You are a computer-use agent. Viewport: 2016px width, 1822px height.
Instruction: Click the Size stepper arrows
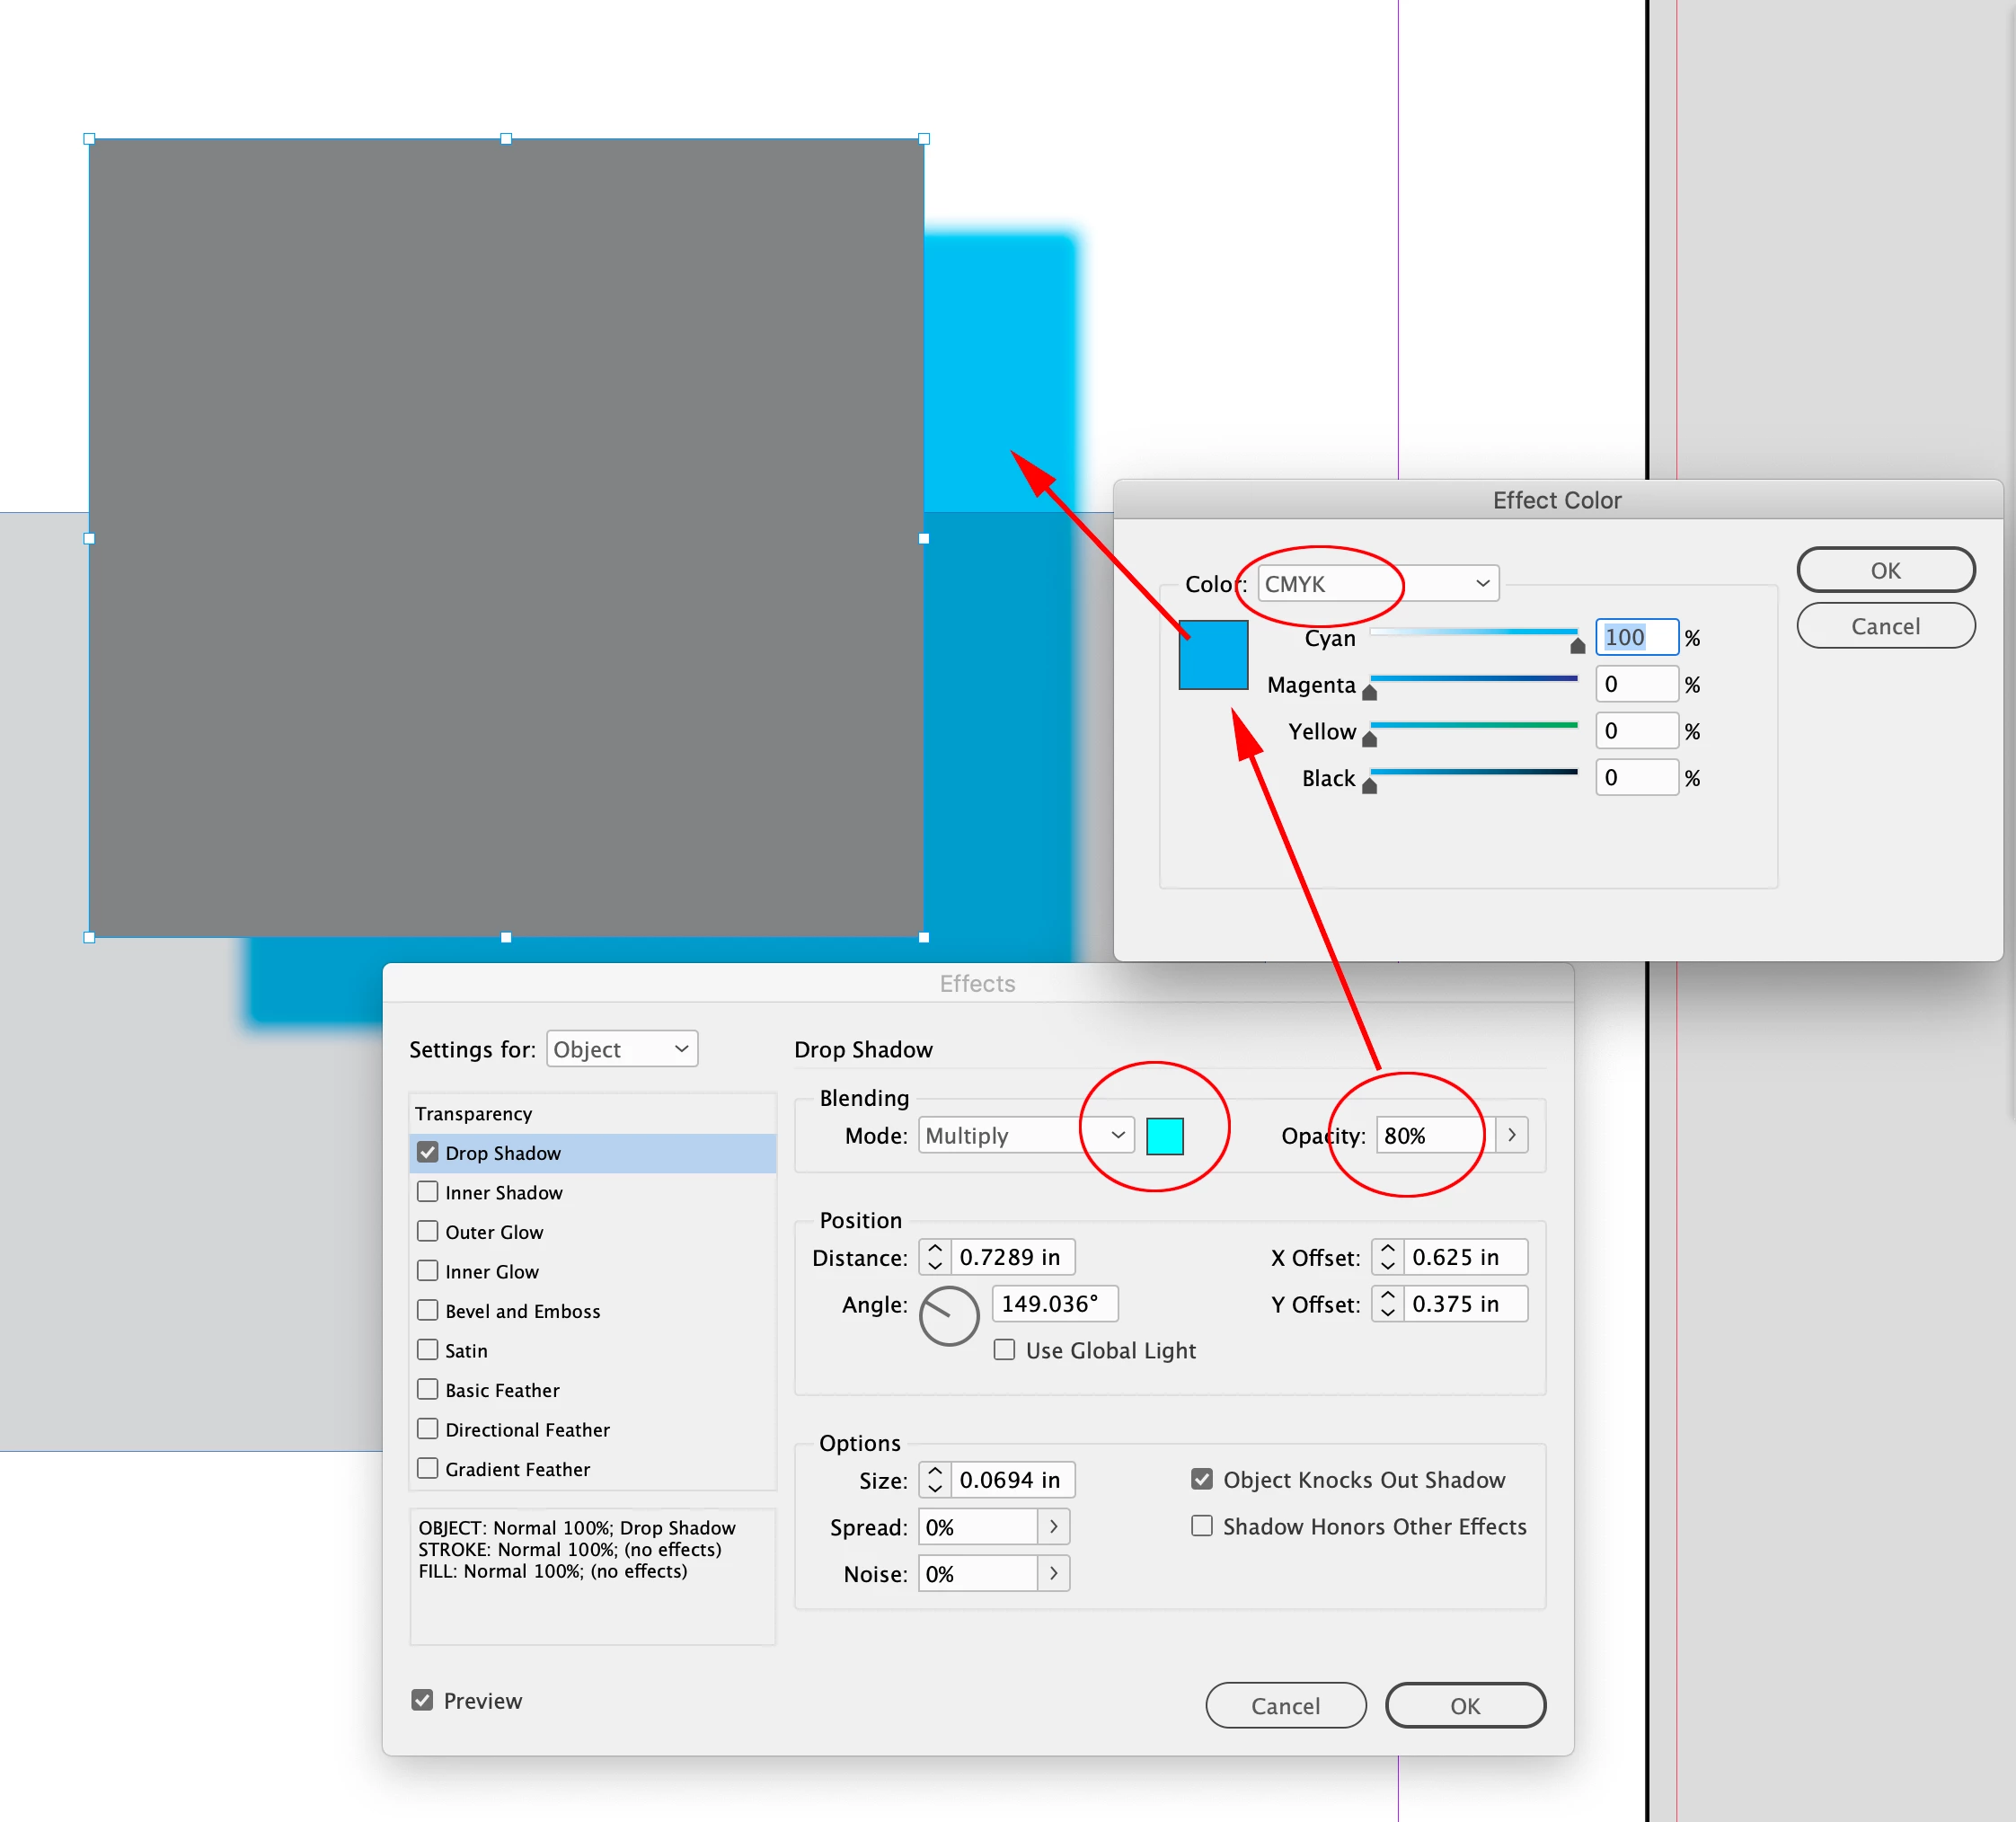pyautogui.click(x=935, y=1480)
